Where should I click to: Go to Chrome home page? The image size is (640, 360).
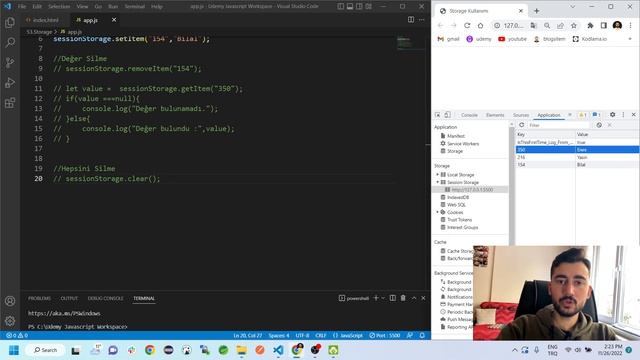(x=480, y=25)
